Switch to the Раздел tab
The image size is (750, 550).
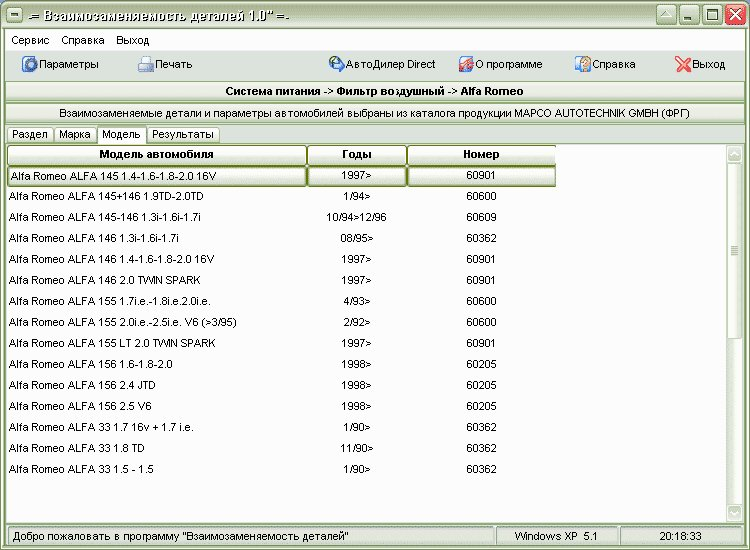click(x=30, y=134)
